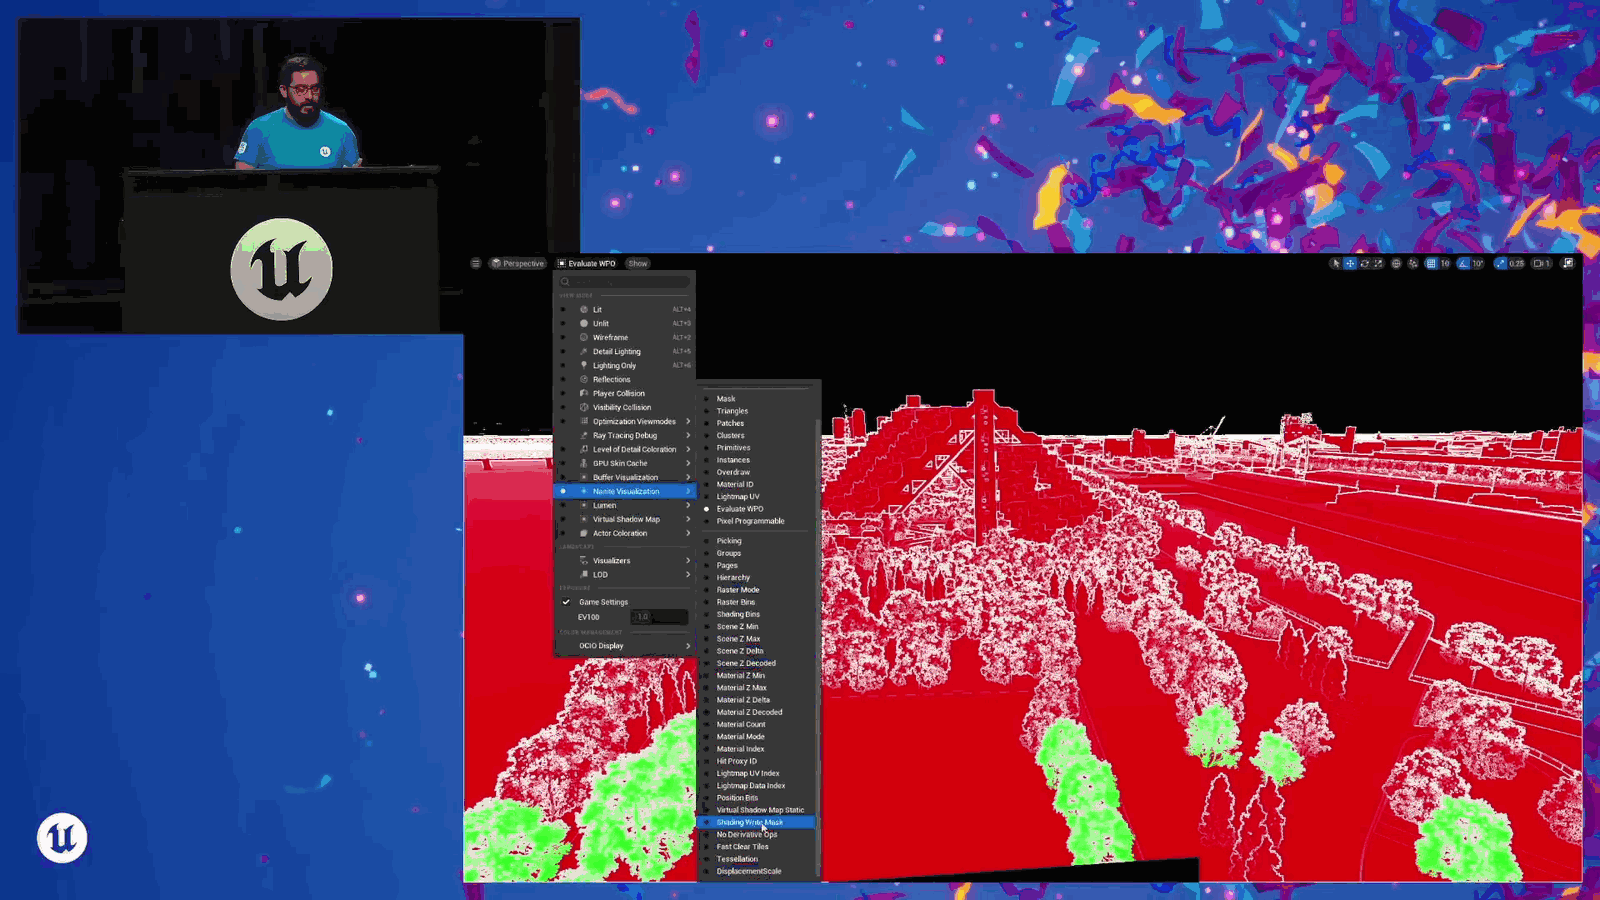Expand the Lumen submenu arrow
This screenshot has height=900, width=1600.
[x=688, y=505]
